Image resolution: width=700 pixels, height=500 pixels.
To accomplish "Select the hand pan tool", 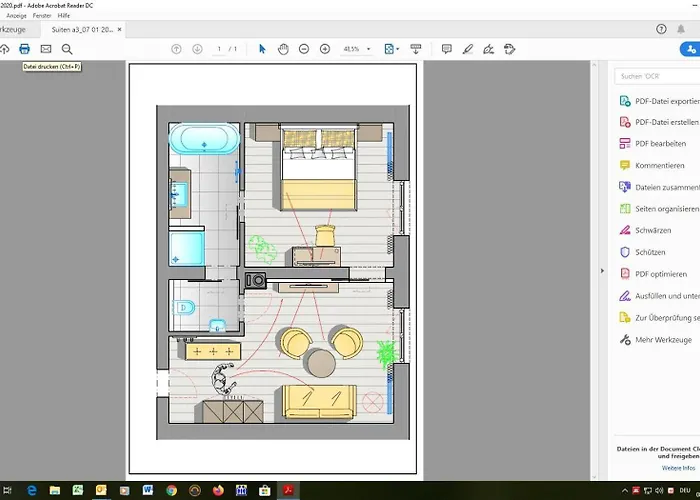I will (283, 48).
